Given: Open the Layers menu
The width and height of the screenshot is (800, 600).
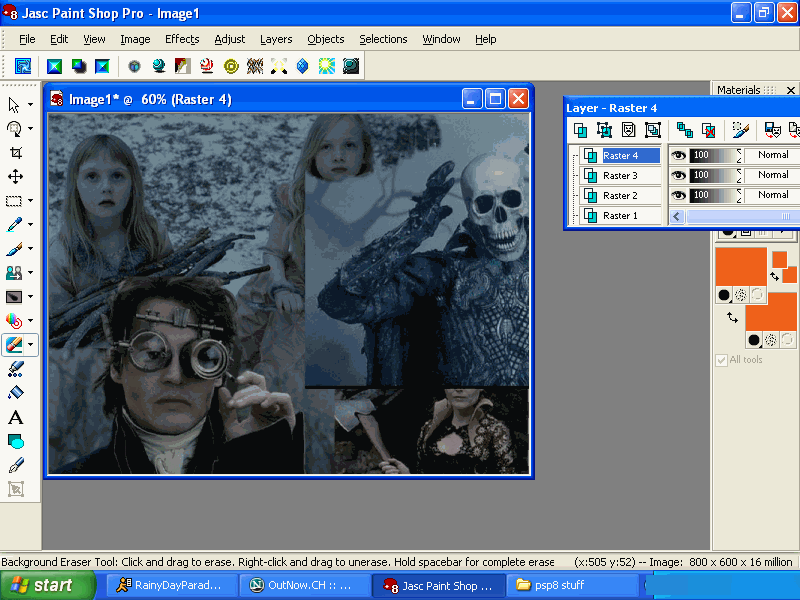Looking at the screenshot, I should pyautogui.click(x=276, y=39).
